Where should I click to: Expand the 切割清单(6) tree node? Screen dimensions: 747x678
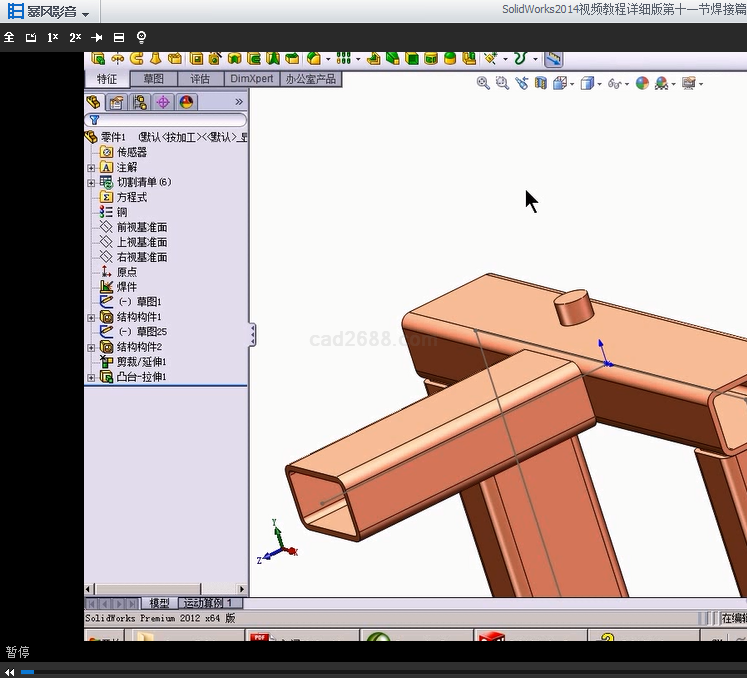pos(92,182)
